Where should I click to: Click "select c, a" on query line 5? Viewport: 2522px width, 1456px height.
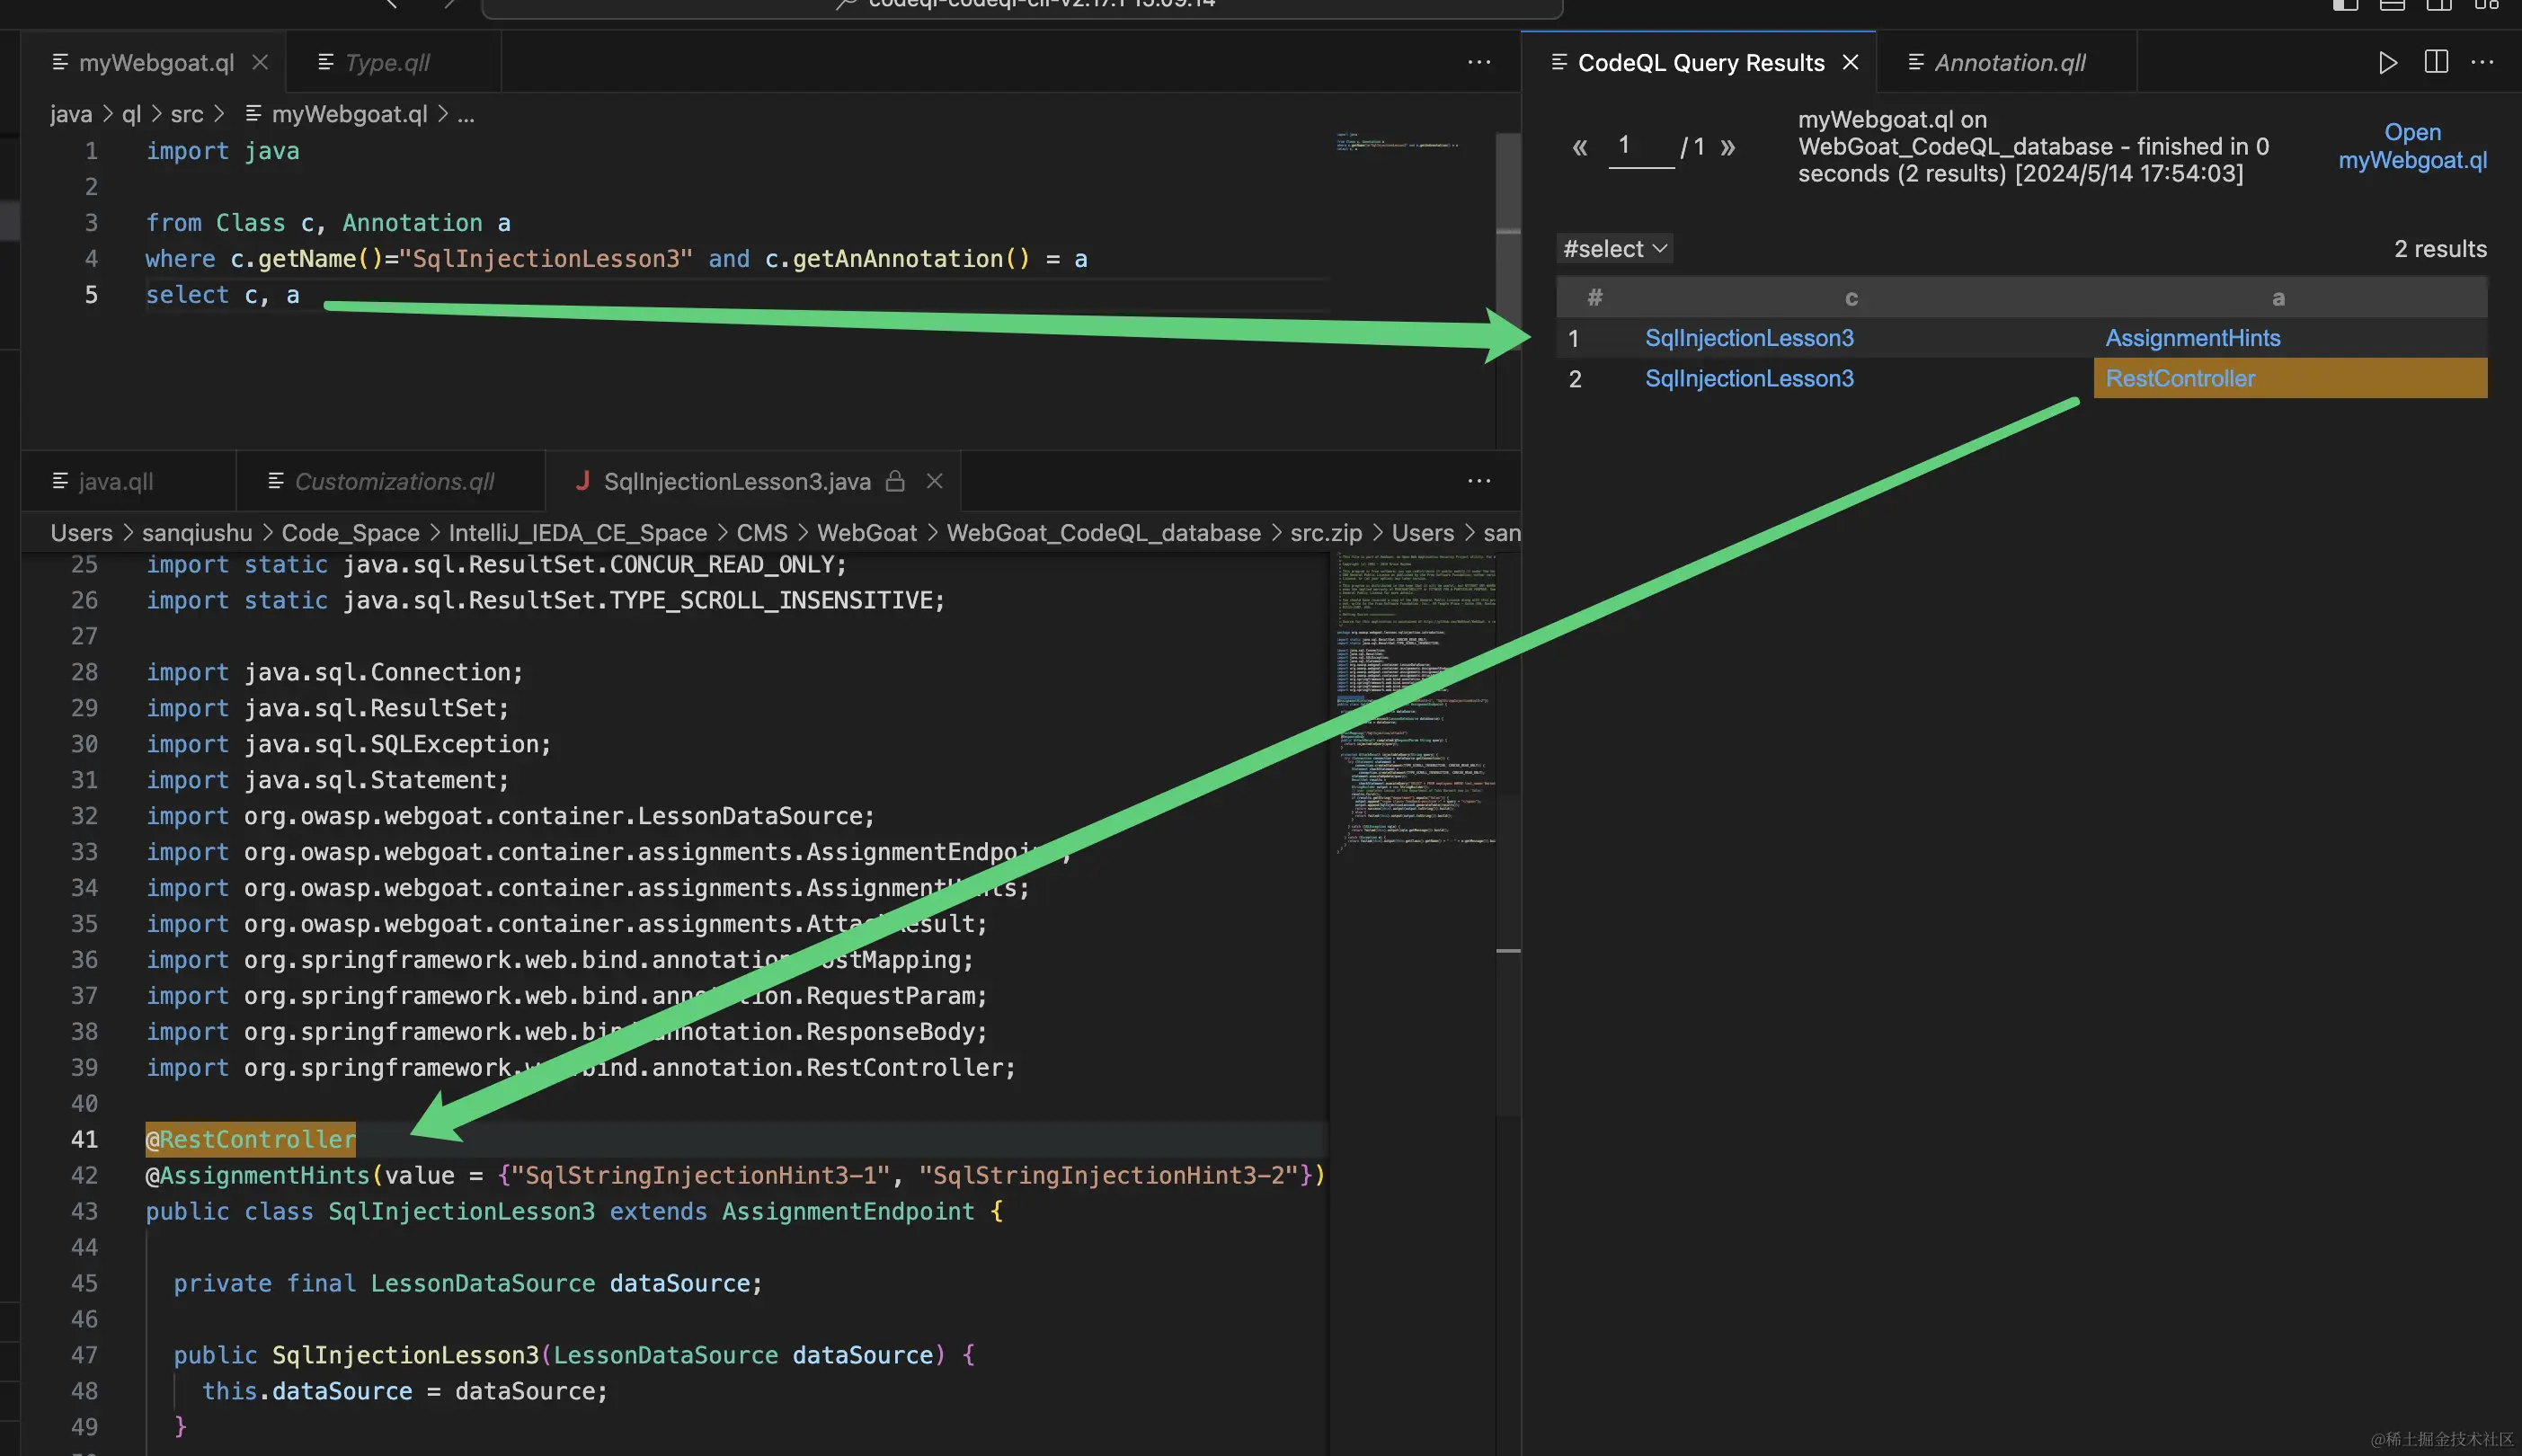[x=222, y=295]
